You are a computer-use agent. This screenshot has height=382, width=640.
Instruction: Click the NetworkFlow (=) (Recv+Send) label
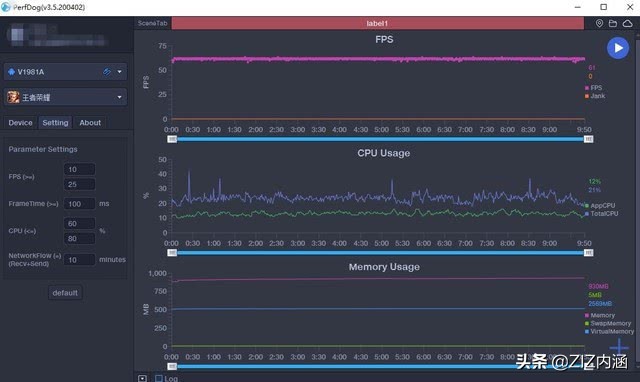click(35, 260)
